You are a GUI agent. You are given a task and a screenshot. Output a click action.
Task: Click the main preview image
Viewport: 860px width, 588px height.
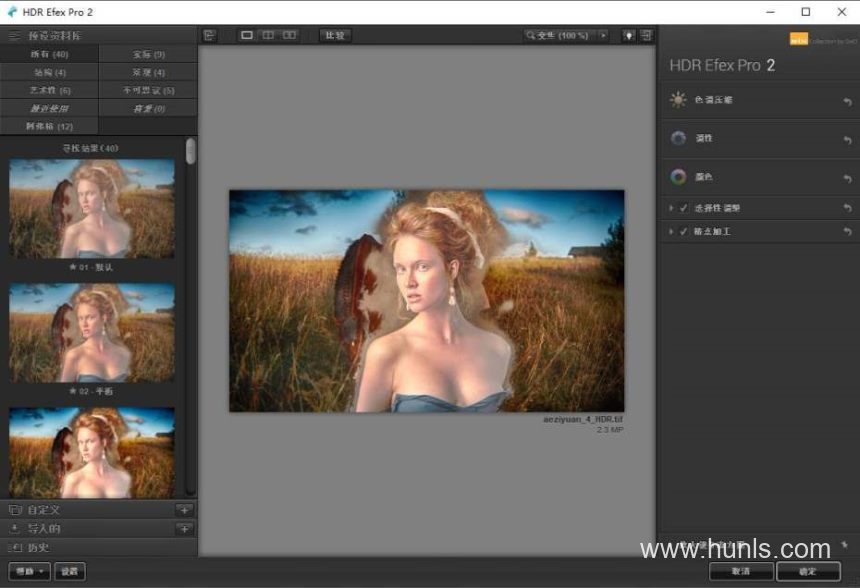tap(426, 301)
